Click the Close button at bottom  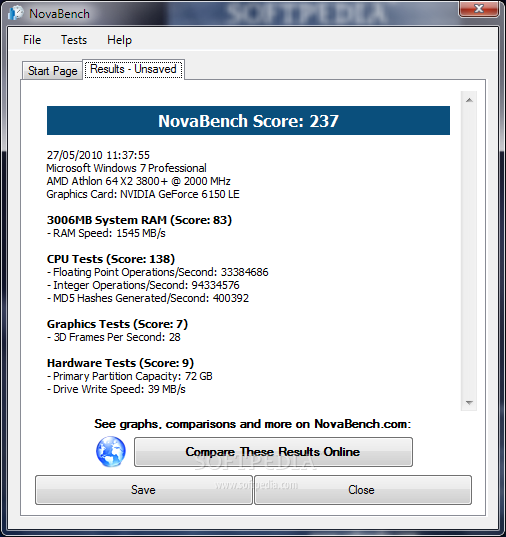point(363,490)
